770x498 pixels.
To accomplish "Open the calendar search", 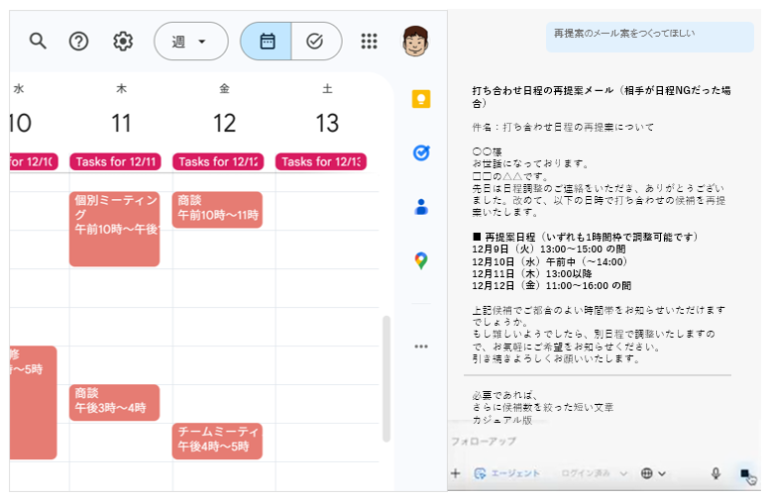I will [38, 41].
